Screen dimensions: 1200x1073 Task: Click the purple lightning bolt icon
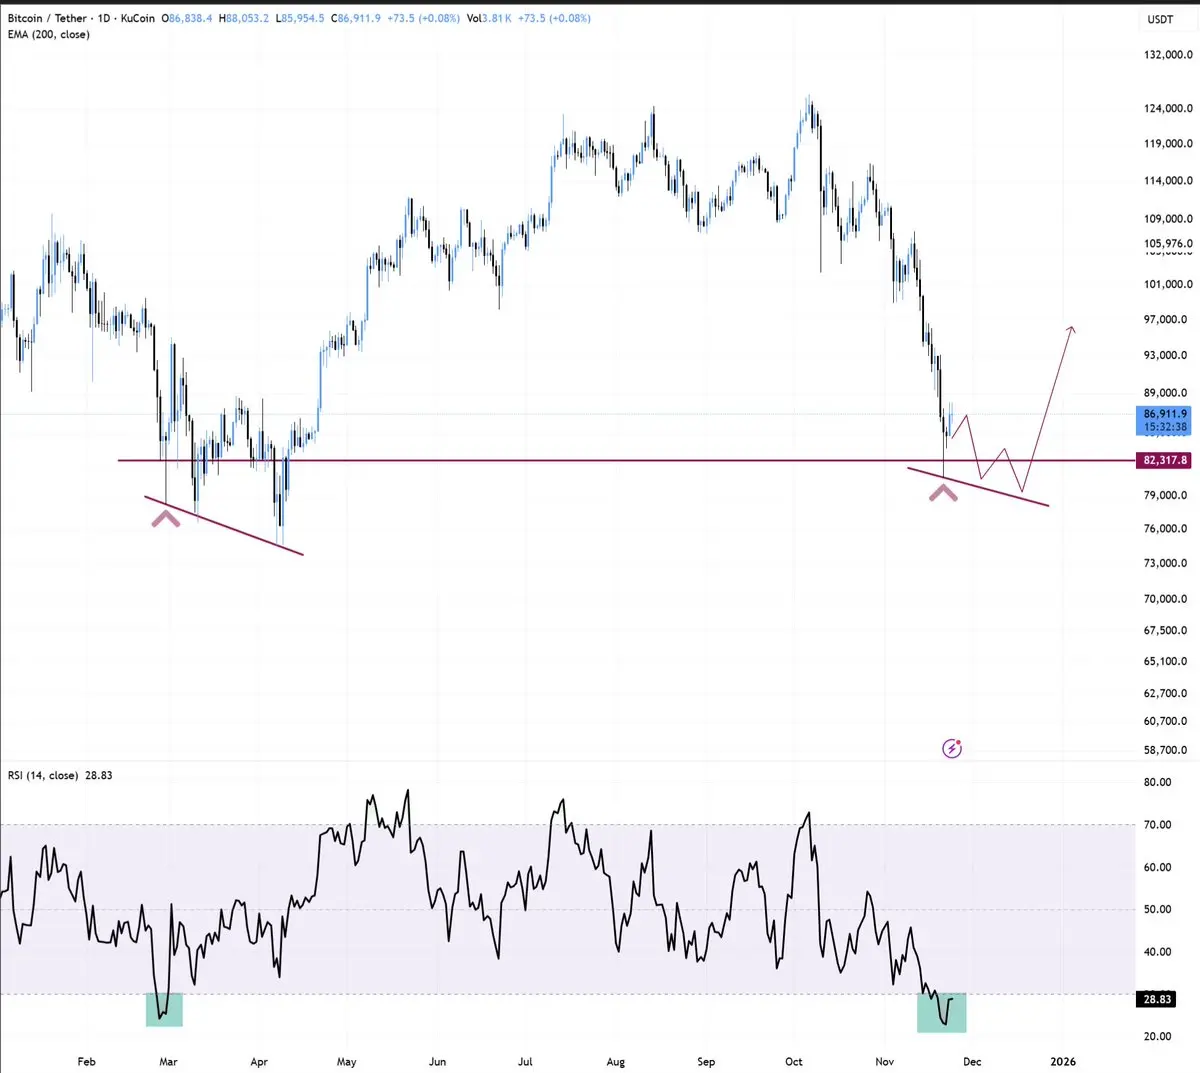pos(952,748)
